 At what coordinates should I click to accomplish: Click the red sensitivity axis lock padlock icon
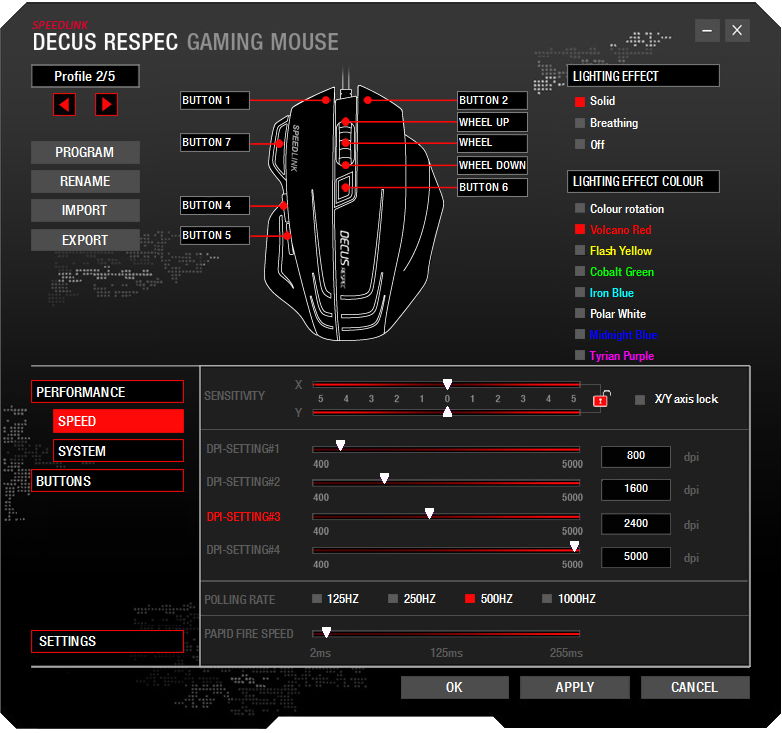[601, 399]
